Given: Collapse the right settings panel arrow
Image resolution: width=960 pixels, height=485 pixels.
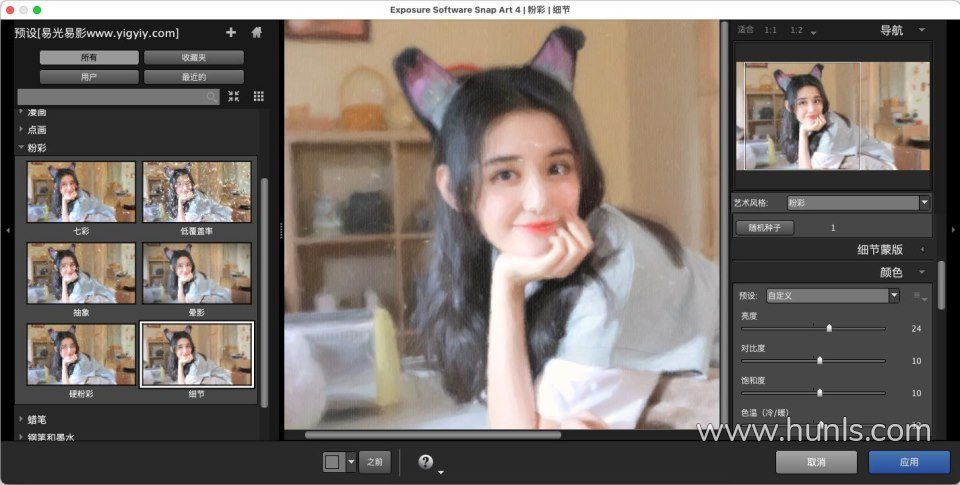Looking at the screenshot, I should tap(953, 230).
